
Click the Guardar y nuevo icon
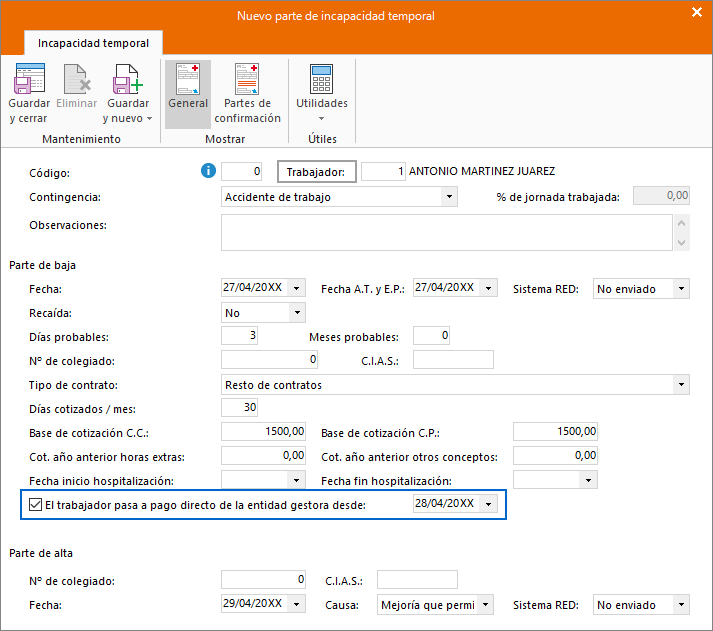click(128, 79)
